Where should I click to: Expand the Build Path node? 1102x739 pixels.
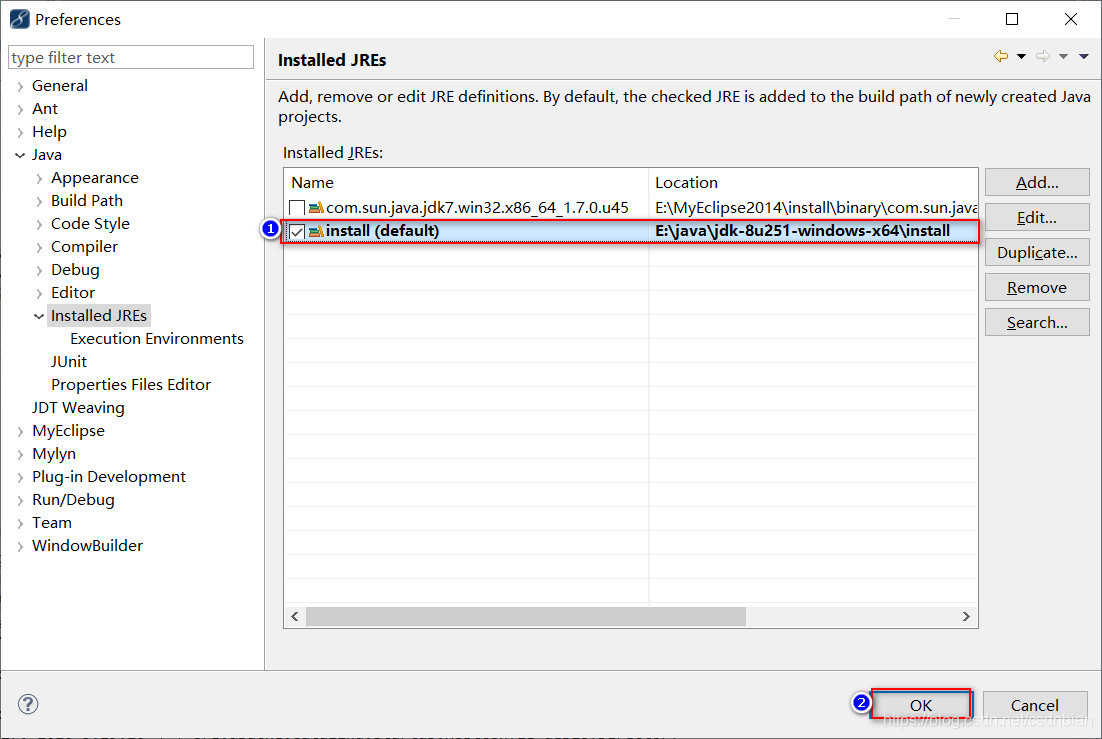(39, 202)
